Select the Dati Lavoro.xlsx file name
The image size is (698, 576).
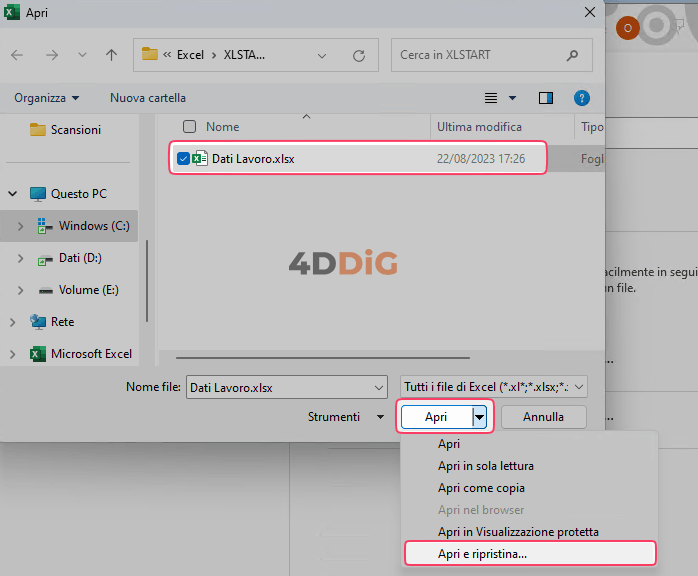click(253, 158)
